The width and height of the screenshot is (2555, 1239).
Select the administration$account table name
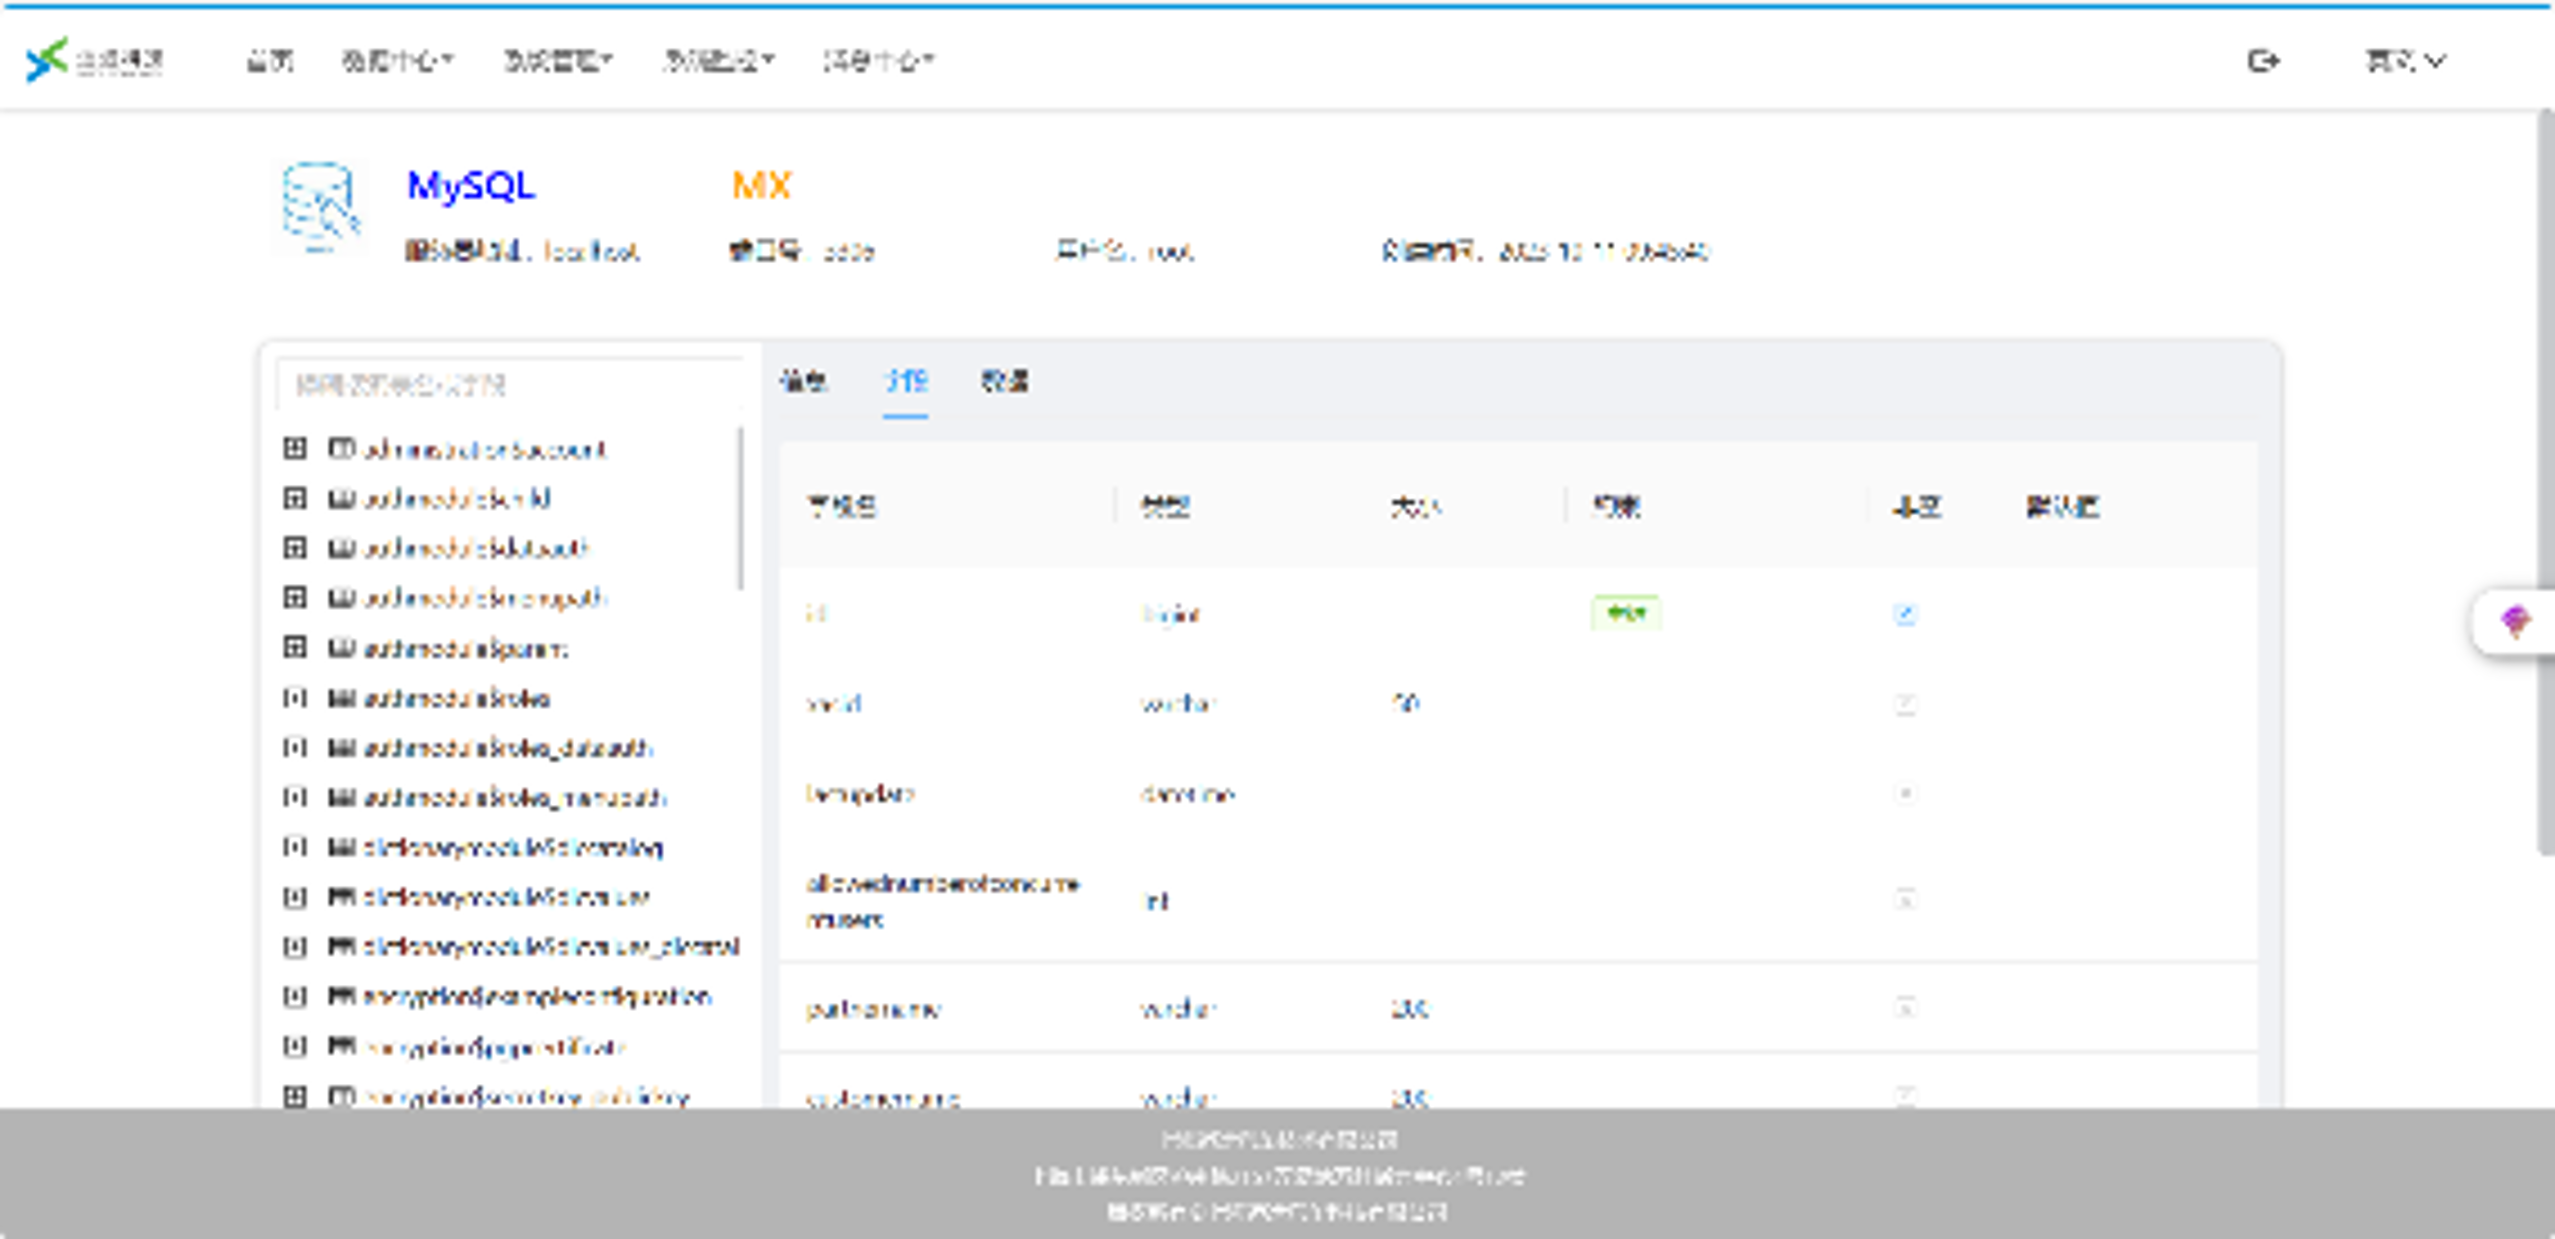(x=485, y=449)
